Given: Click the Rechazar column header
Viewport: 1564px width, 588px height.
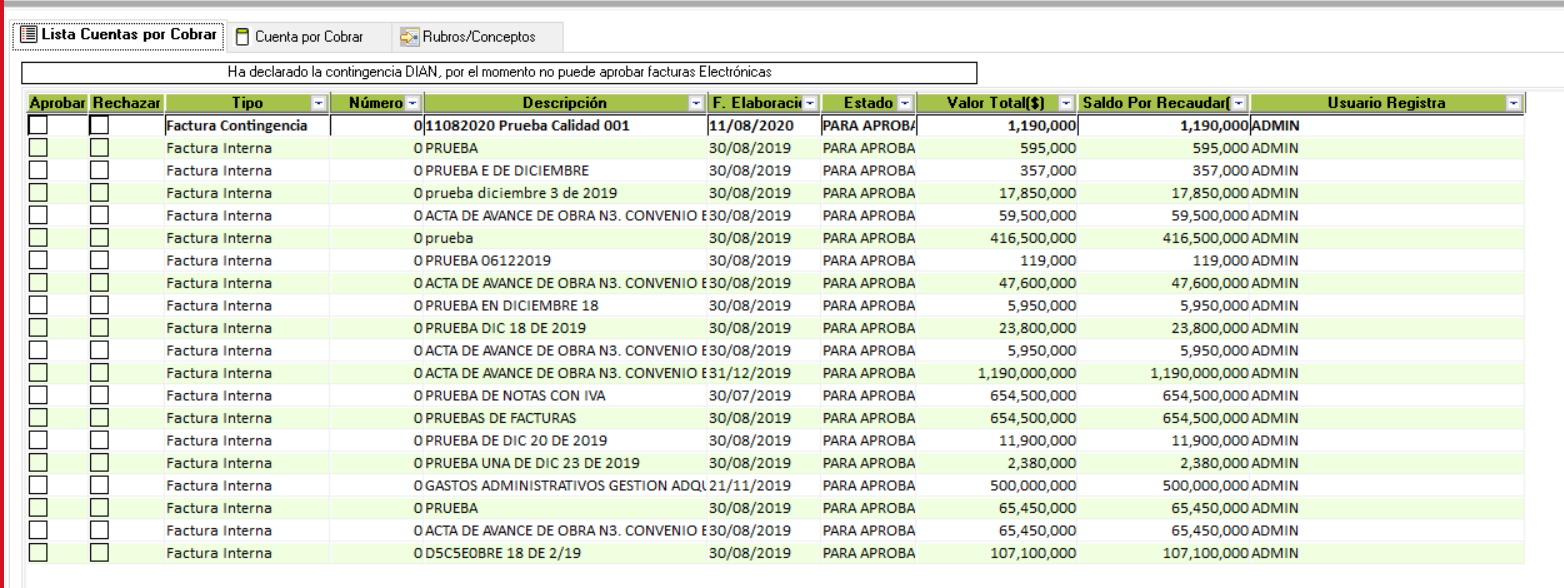Looking at the screenshot, I should point(127,103).
